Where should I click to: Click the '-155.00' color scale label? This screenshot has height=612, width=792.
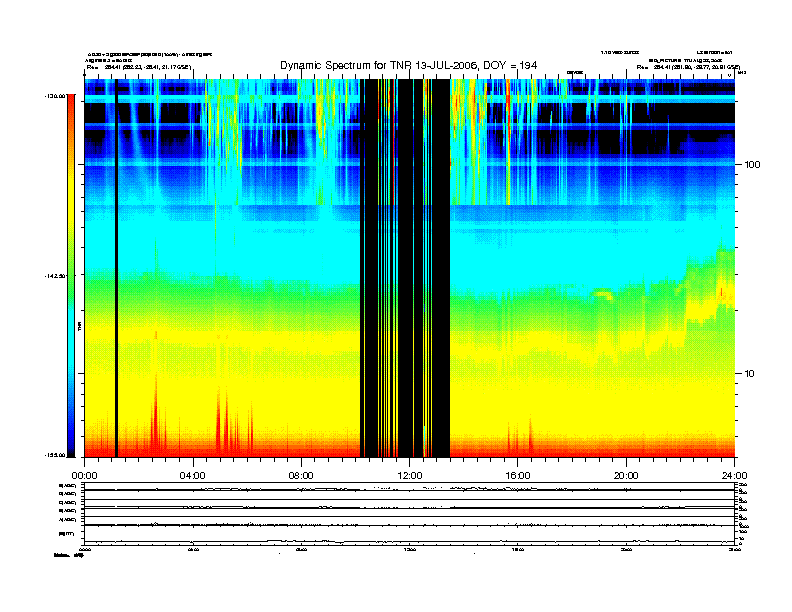tap(55, 455)
